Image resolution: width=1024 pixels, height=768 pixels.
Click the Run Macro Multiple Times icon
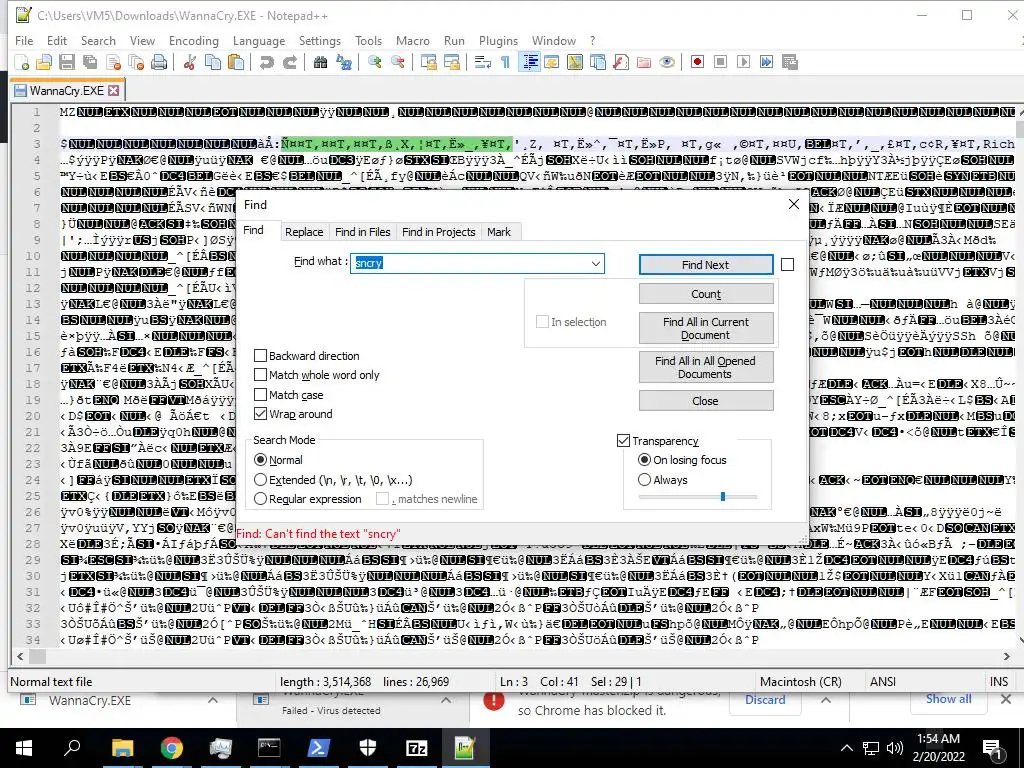(x=766, y=62)
